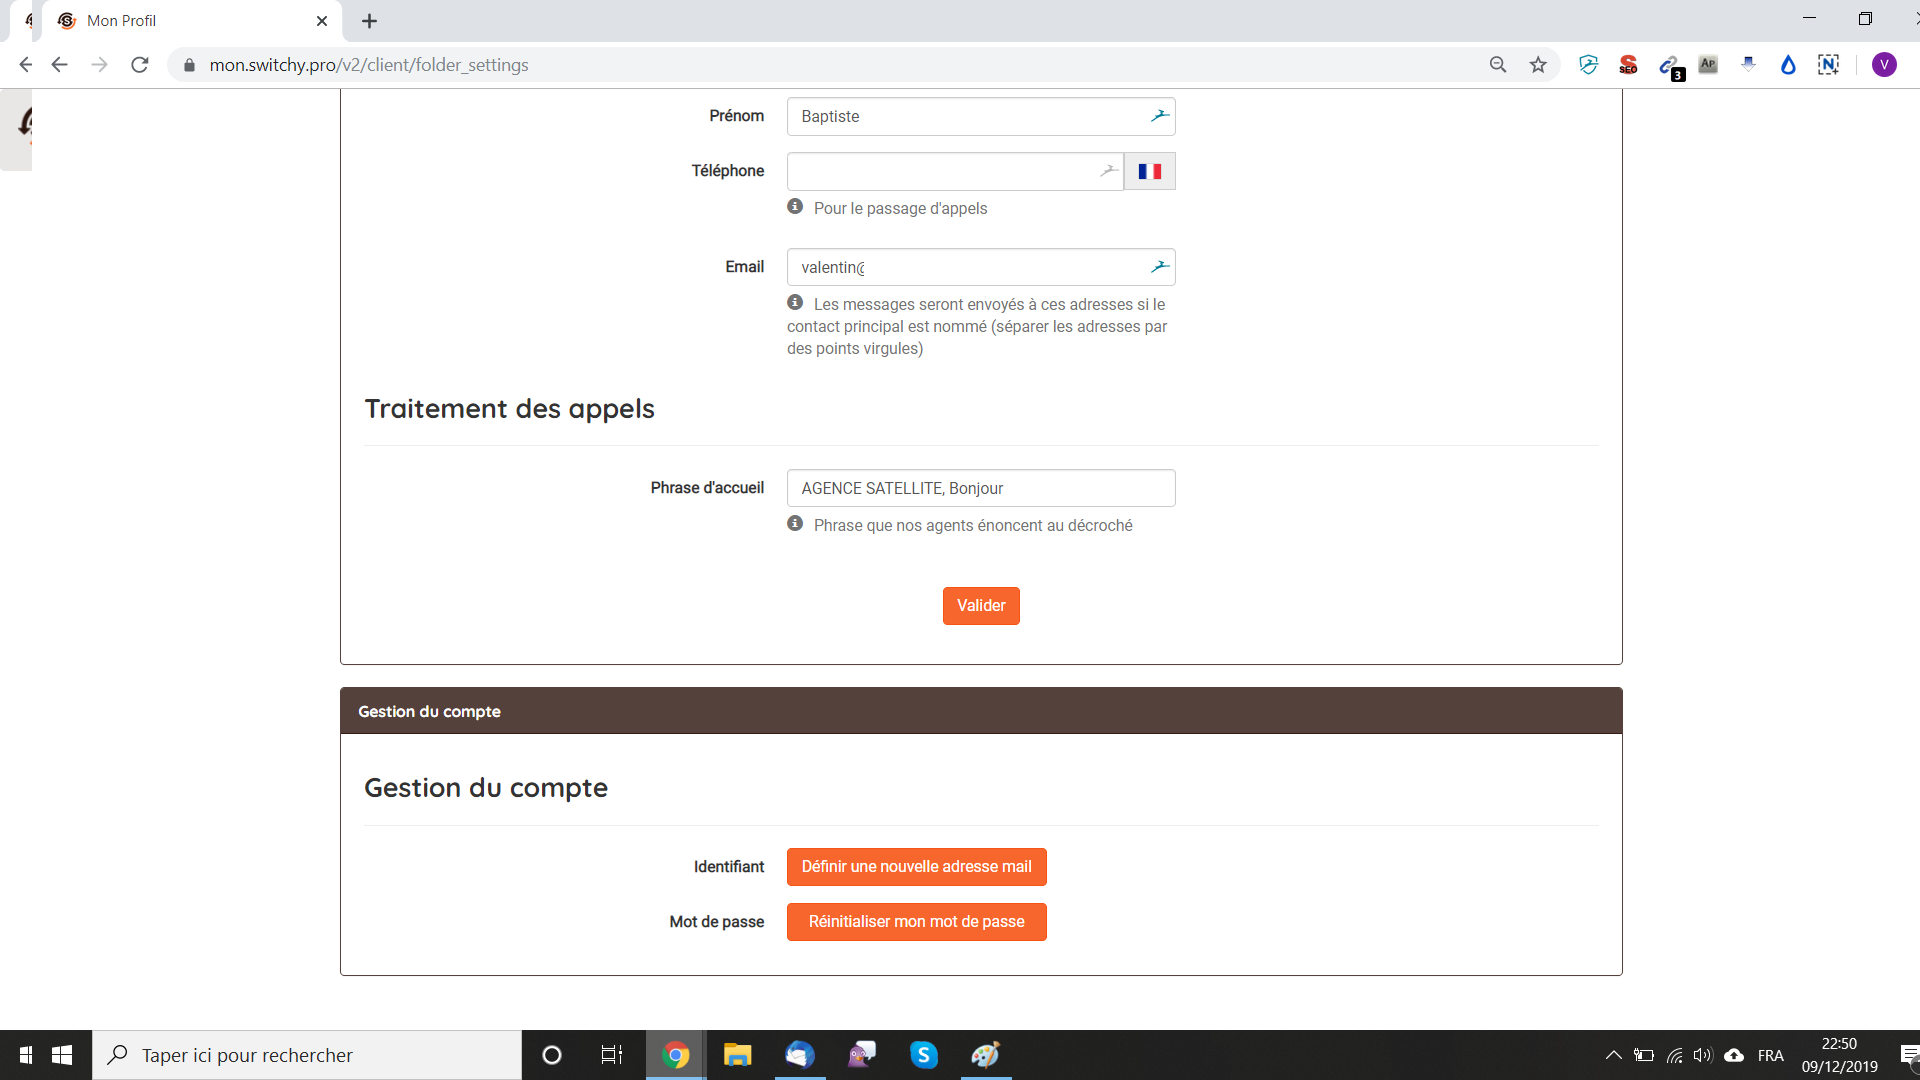The image size is (1920, 1080).
Task: Open the OneDrive cloud tray icon
Action: click(1734, 1055)
